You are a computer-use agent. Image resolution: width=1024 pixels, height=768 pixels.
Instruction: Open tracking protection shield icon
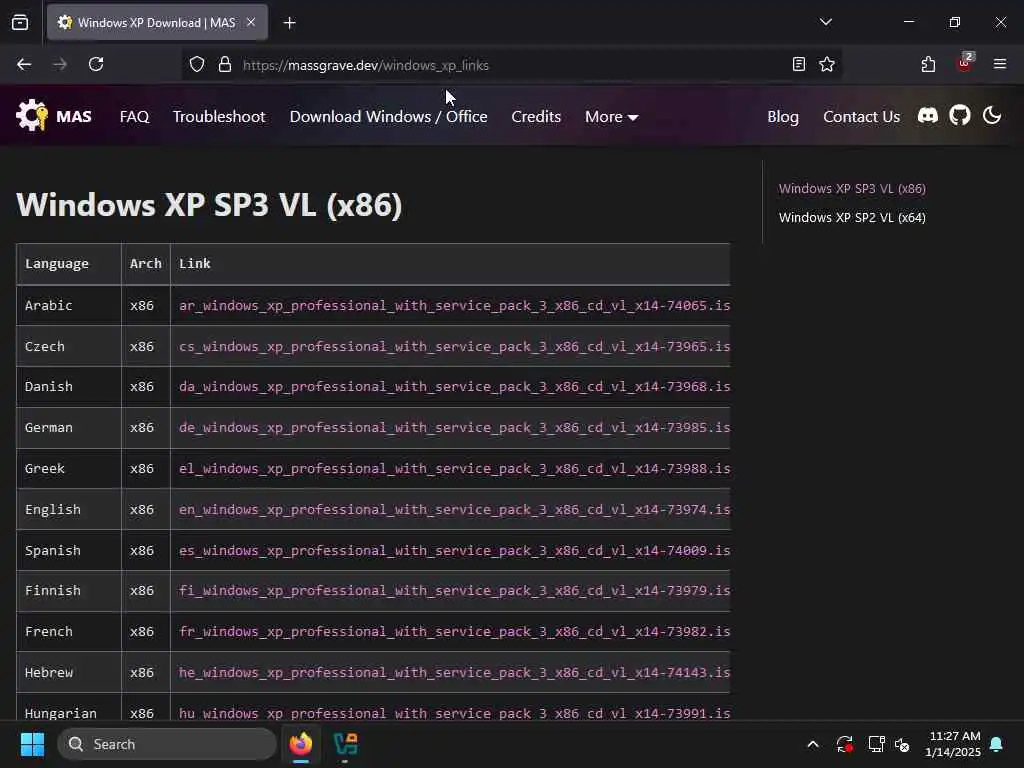(x=197, y=65)
